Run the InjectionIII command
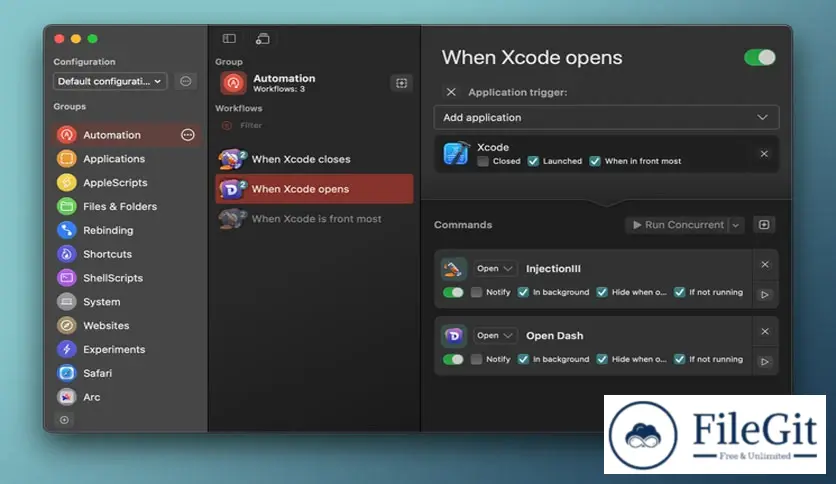The image size is (836, 484). tap(765, 295)
